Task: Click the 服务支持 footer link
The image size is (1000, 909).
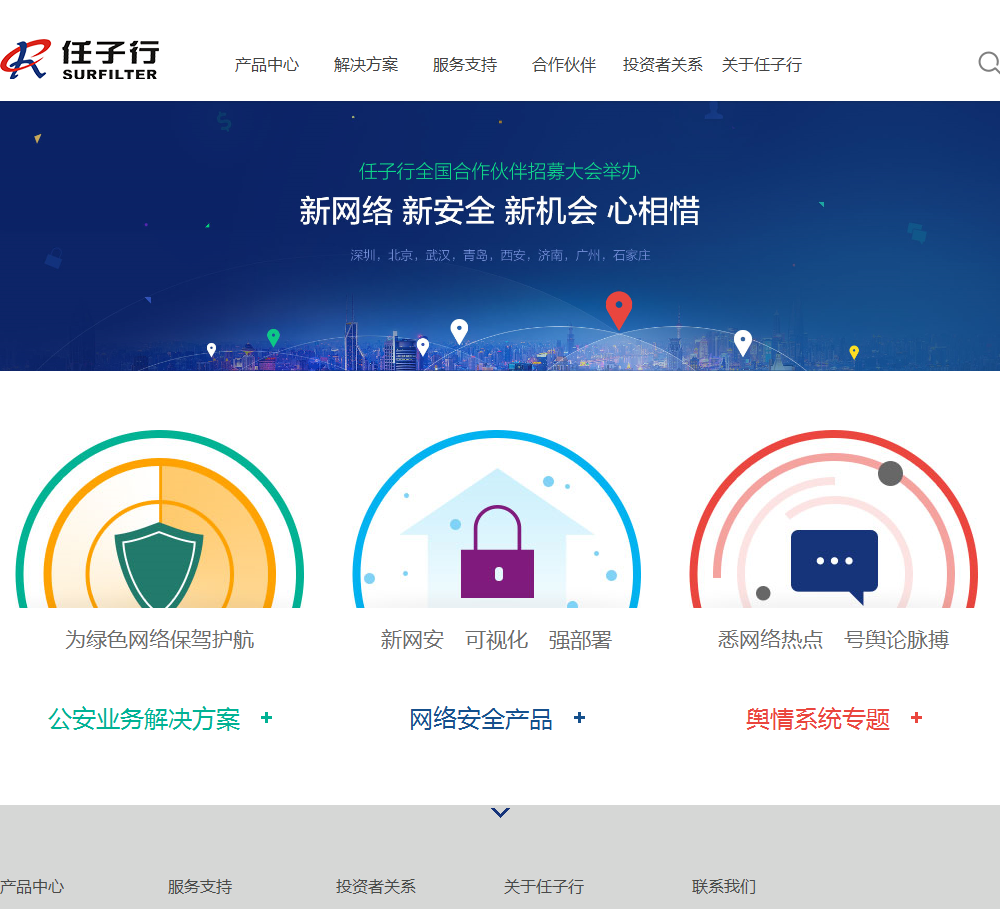Action: (200, 887)
